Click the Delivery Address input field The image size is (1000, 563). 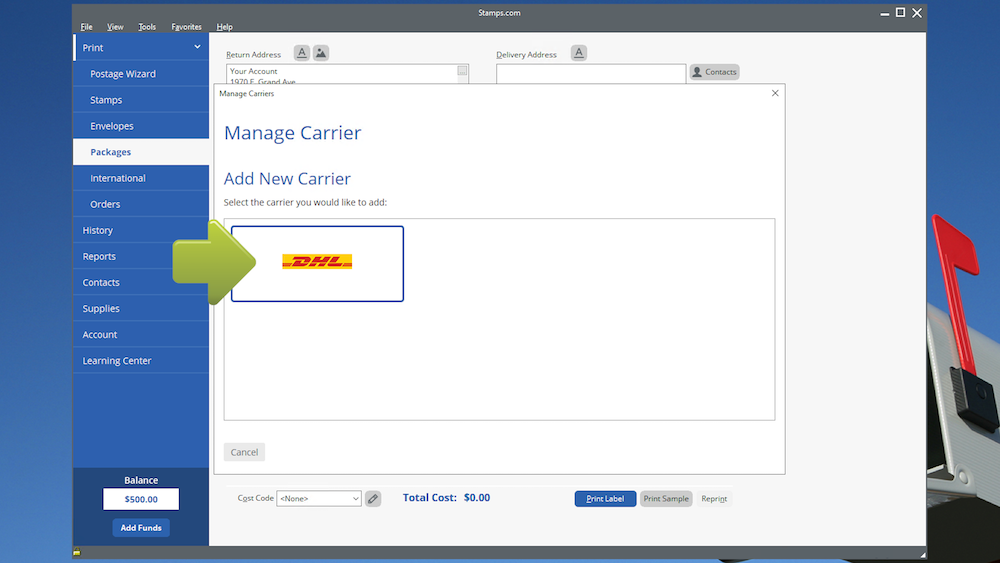click(x=590, y=73)
